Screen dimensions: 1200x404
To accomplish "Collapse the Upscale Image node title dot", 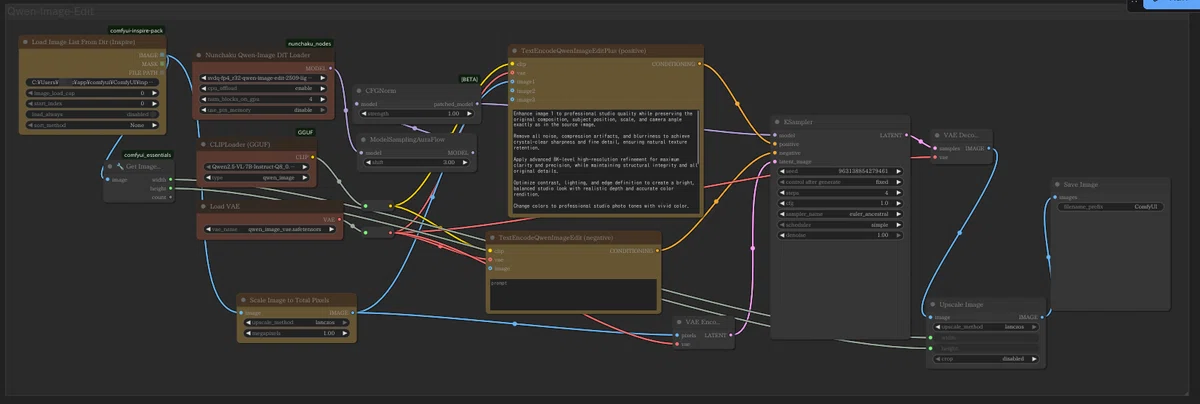I will [933, 303].
